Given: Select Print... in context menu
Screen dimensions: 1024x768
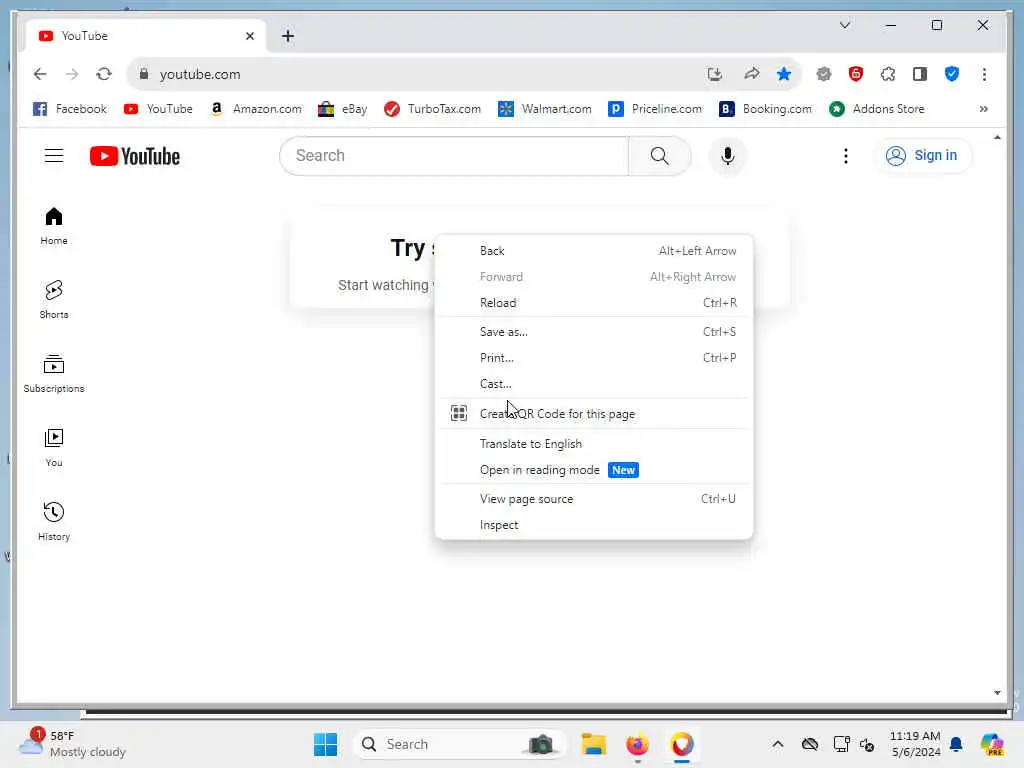Looking at the screenshot, I should pyautogui.click(x=594, y=358).
